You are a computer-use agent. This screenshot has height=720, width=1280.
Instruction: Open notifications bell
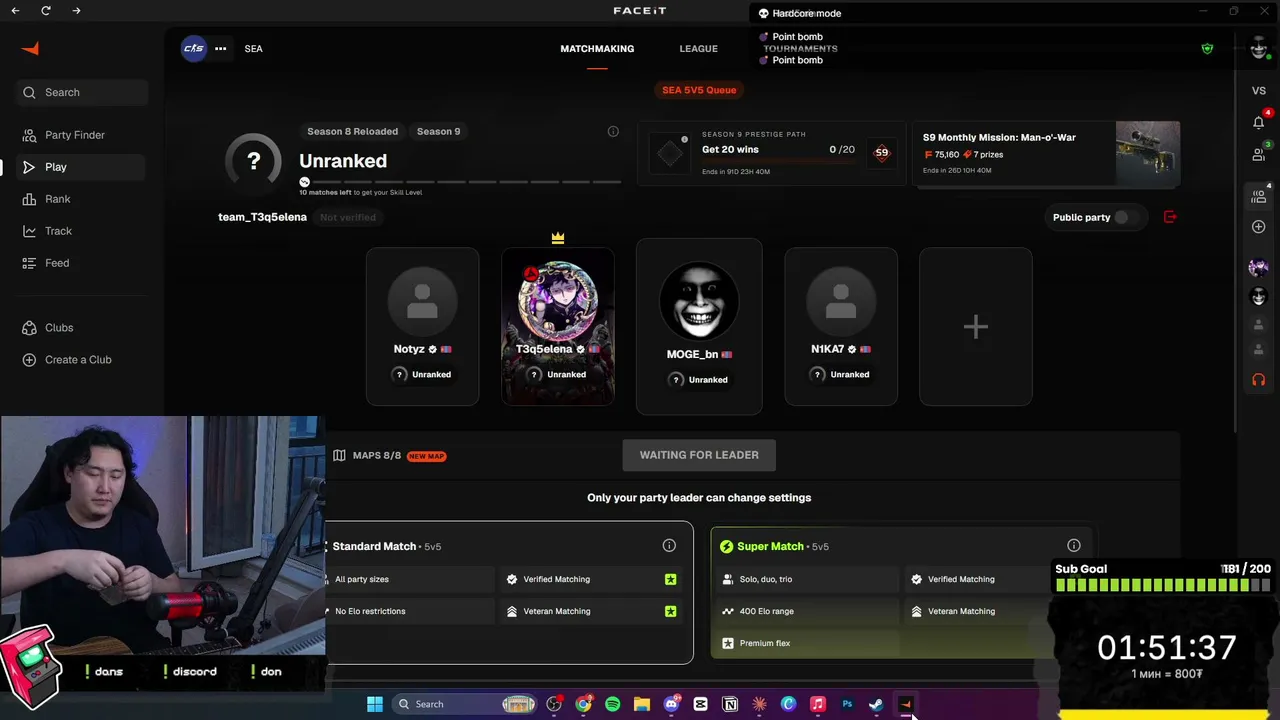click(x=1259, y=122)
